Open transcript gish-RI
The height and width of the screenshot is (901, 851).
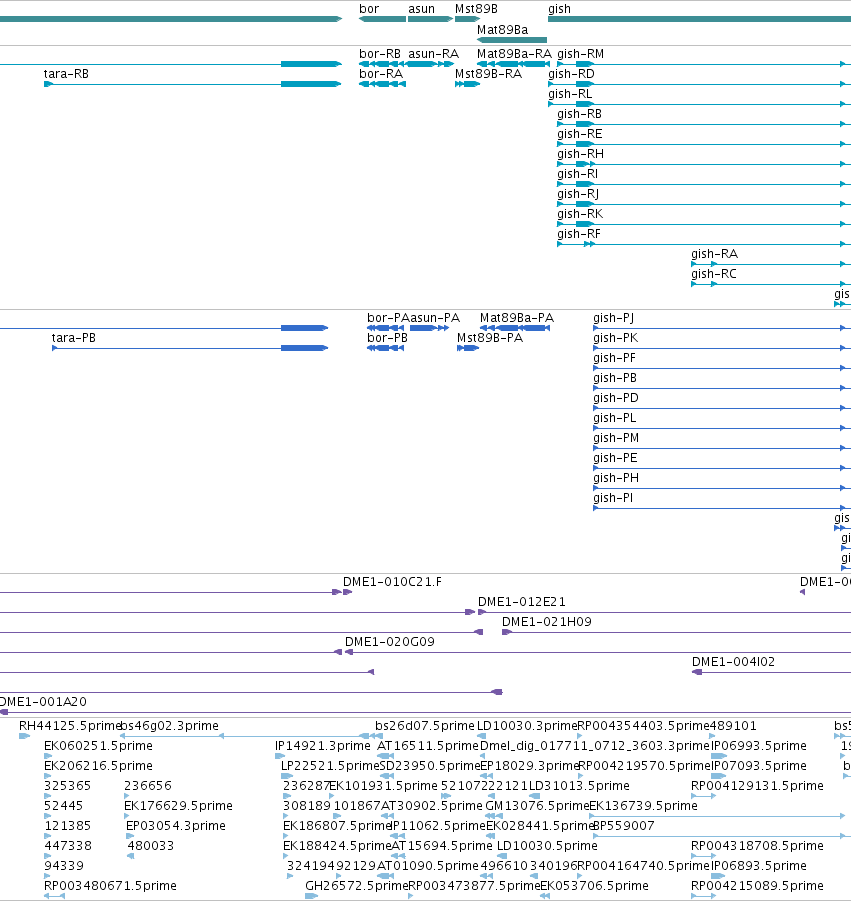(577, 174)
